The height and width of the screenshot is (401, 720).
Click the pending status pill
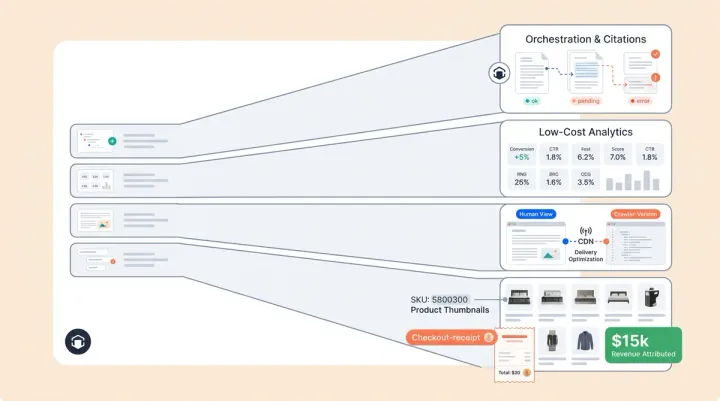click(x=585, y=101)
